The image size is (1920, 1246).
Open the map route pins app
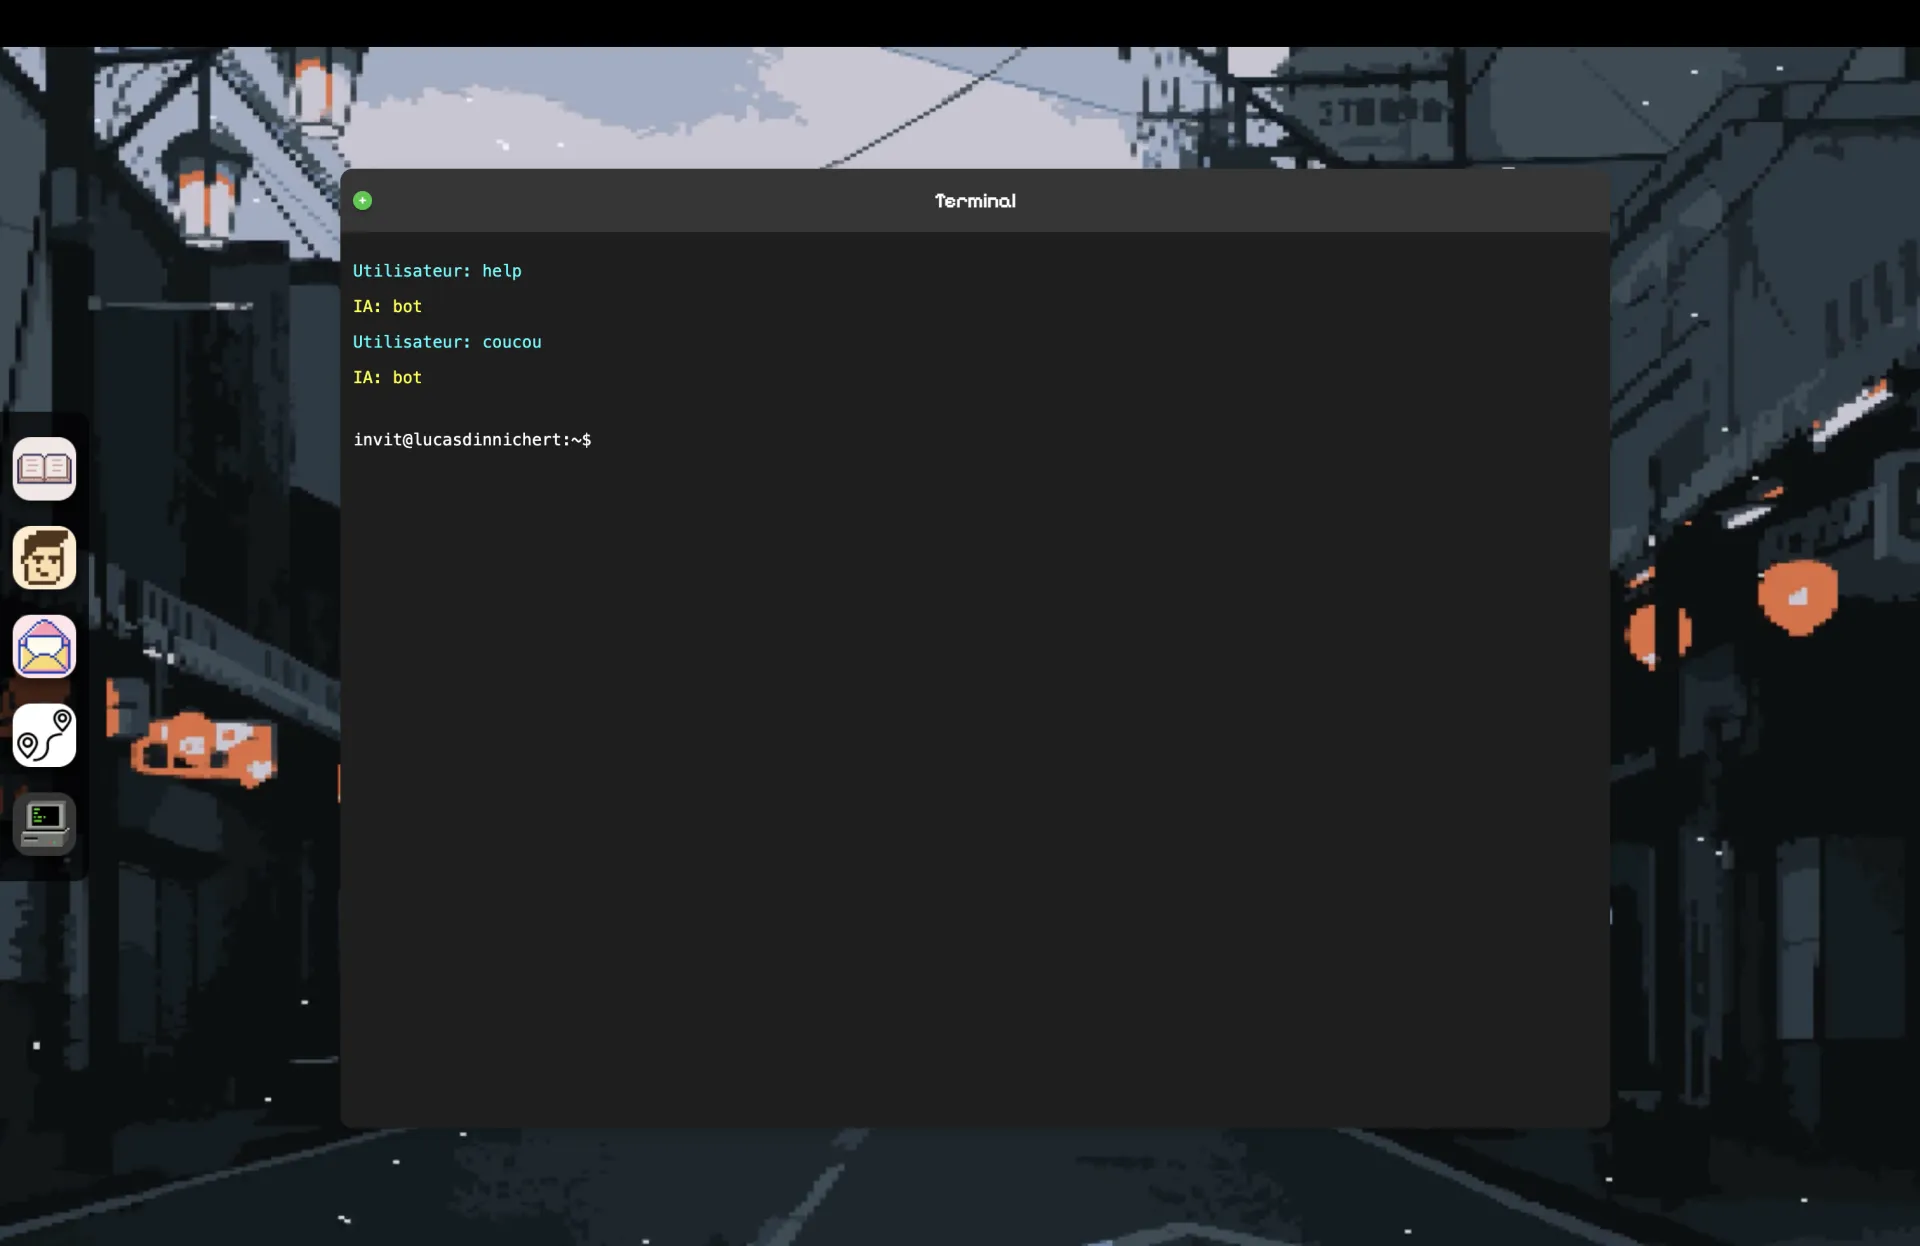(x=44, y=735)
